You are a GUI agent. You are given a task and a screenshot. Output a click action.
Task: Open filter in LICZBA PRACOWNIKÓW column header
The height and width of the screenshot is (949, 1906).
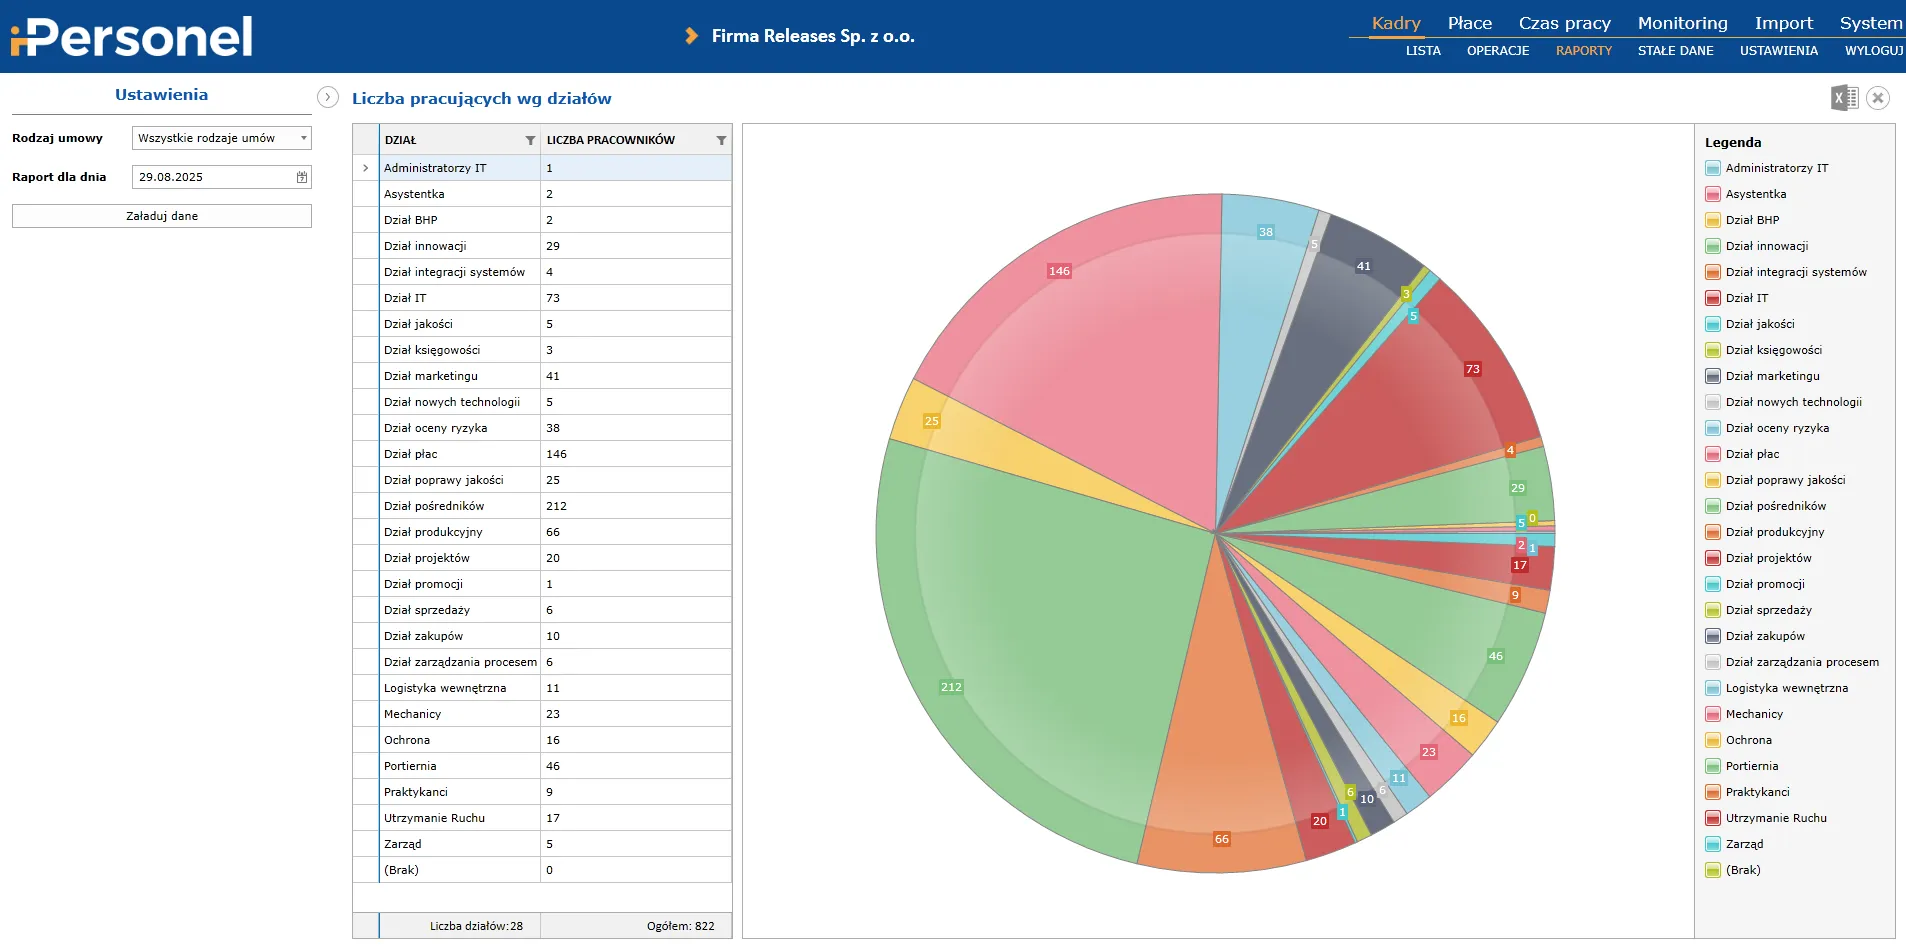click(721, 141)
